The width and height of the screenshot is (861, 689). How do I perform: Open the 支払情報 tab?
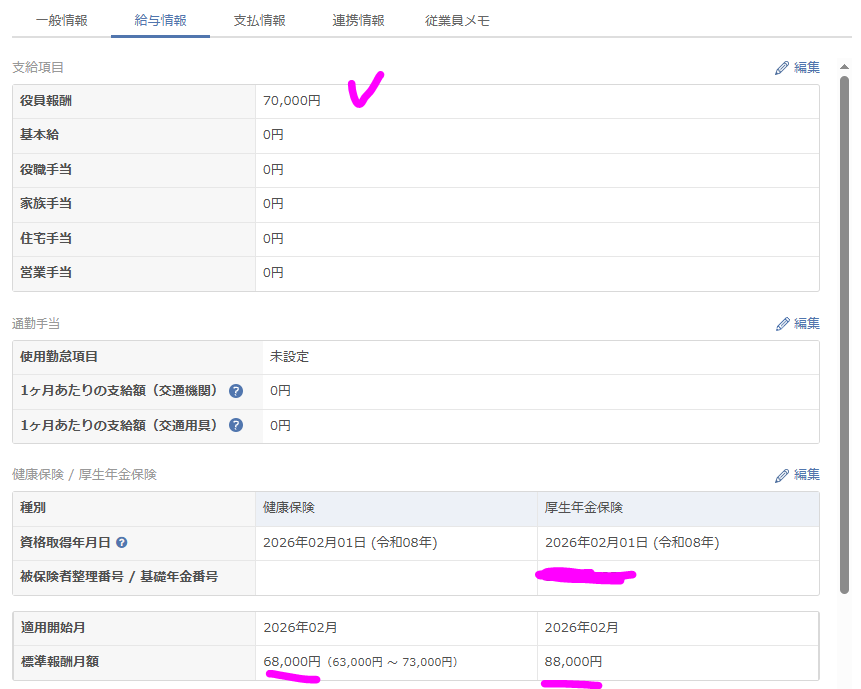tap(259, 20)
